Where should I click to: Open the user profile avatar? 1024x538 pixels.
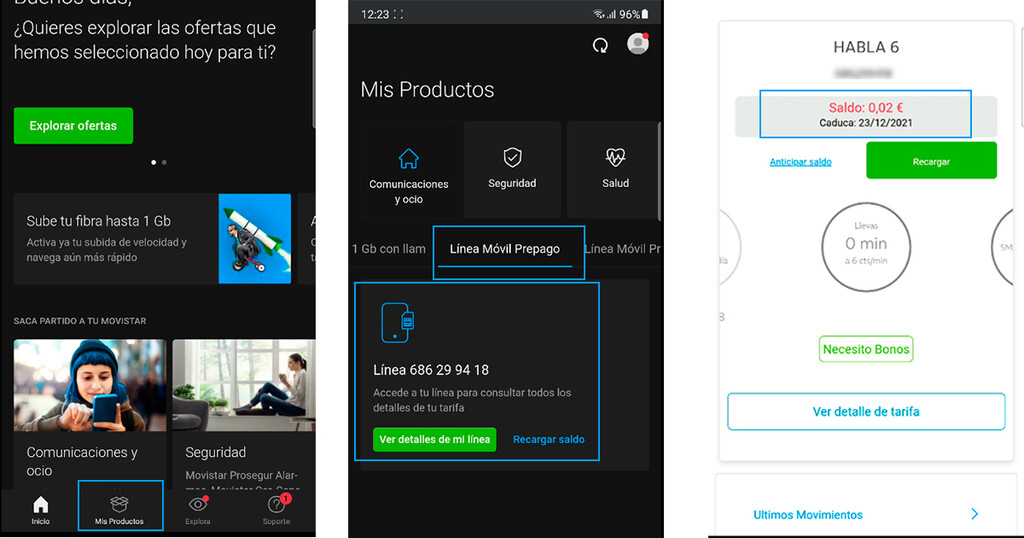[x=637, y=44]
